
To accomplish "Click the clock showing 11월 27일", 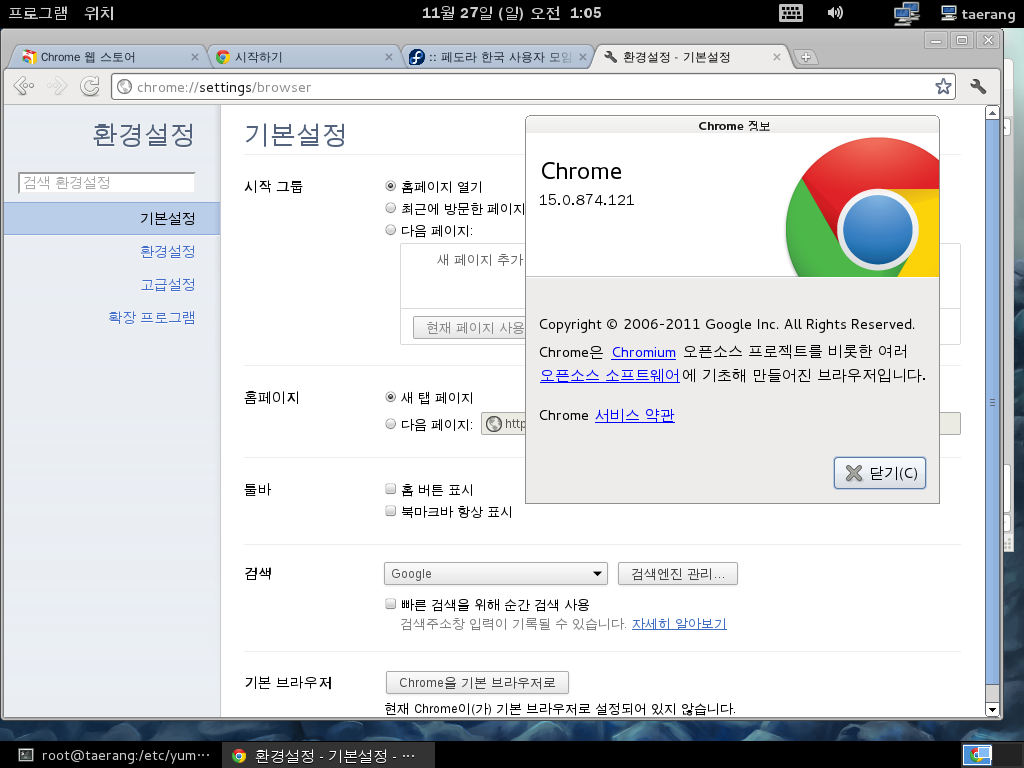I will pyautogui.click(x=511, y=13).
